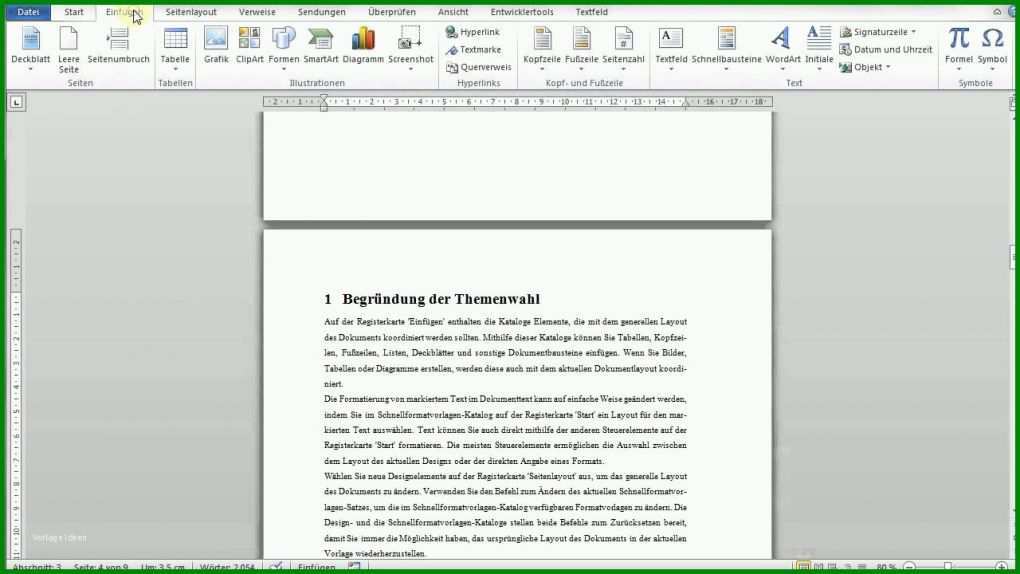The width and height of the screenshot is (1020, 574).
Task: Insert a cross-reference via Querverweis
Action: coord(479,67)
